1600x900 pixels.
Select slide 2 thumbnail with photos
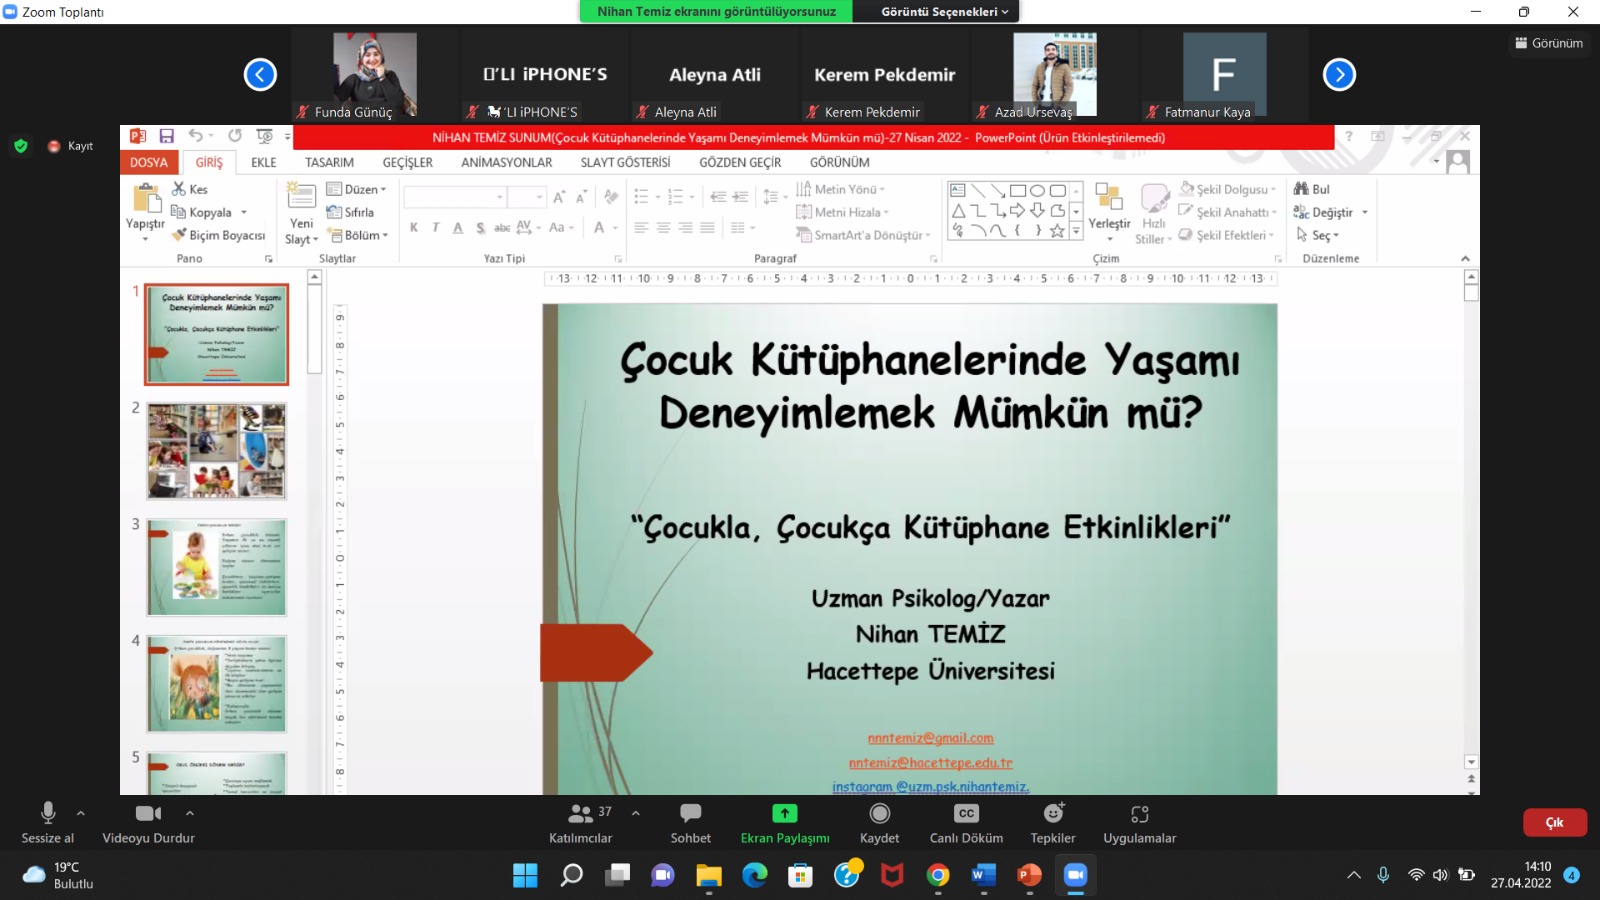217,451
